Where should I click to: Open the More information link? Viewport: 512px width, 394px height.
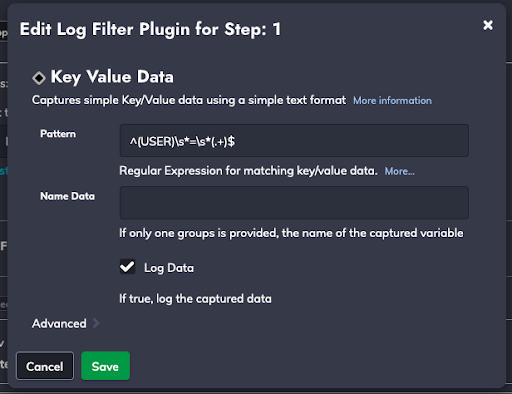point(392,100)
